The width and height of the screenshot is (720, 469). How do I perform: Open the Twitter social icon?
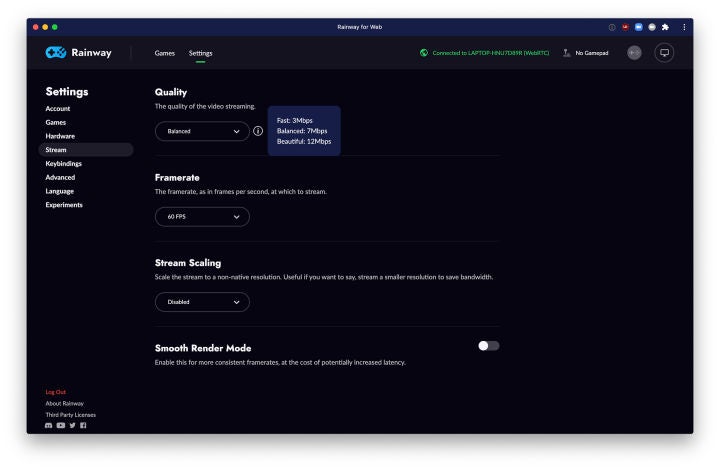[70, 427]
